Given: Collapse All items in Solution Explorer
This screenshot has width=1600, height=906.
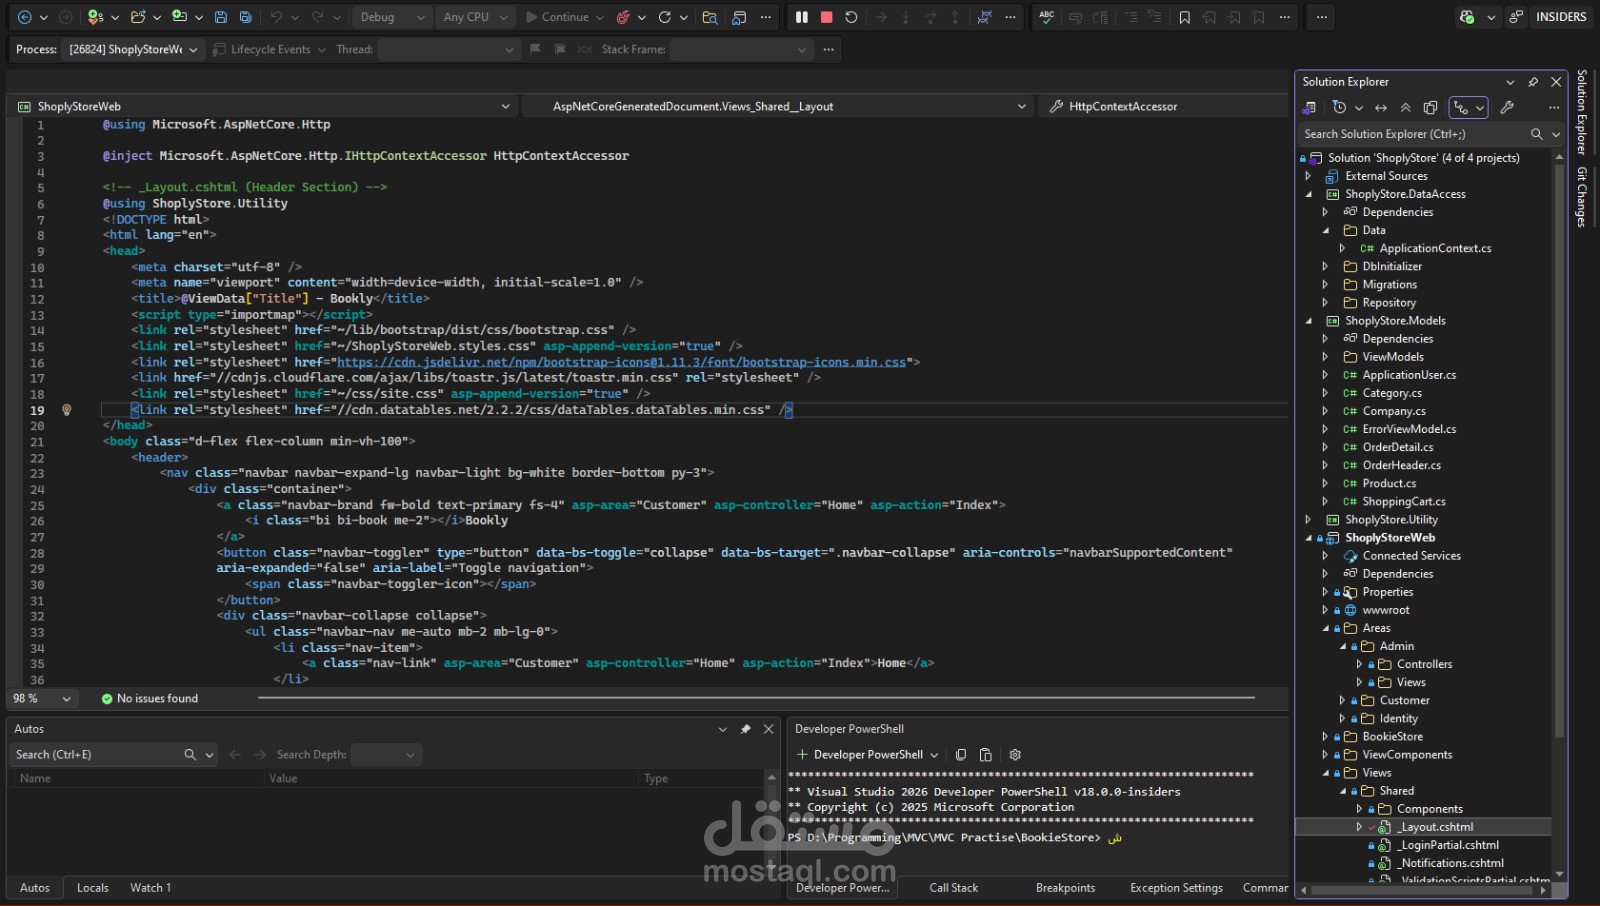Looking at the screenshot, I should (1406, 108).
